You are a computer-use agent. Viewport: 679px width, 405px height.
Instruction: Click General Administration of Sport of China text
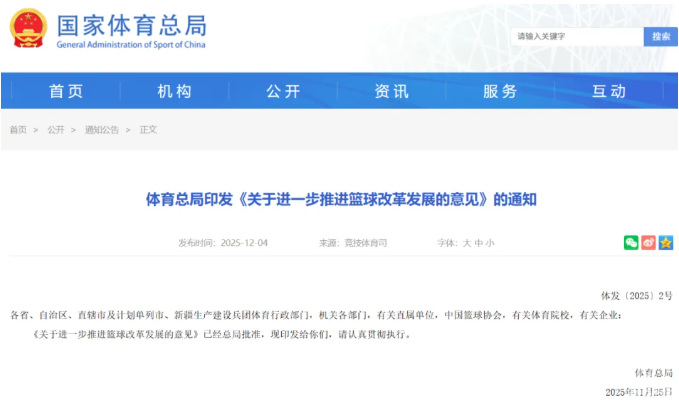131,45
